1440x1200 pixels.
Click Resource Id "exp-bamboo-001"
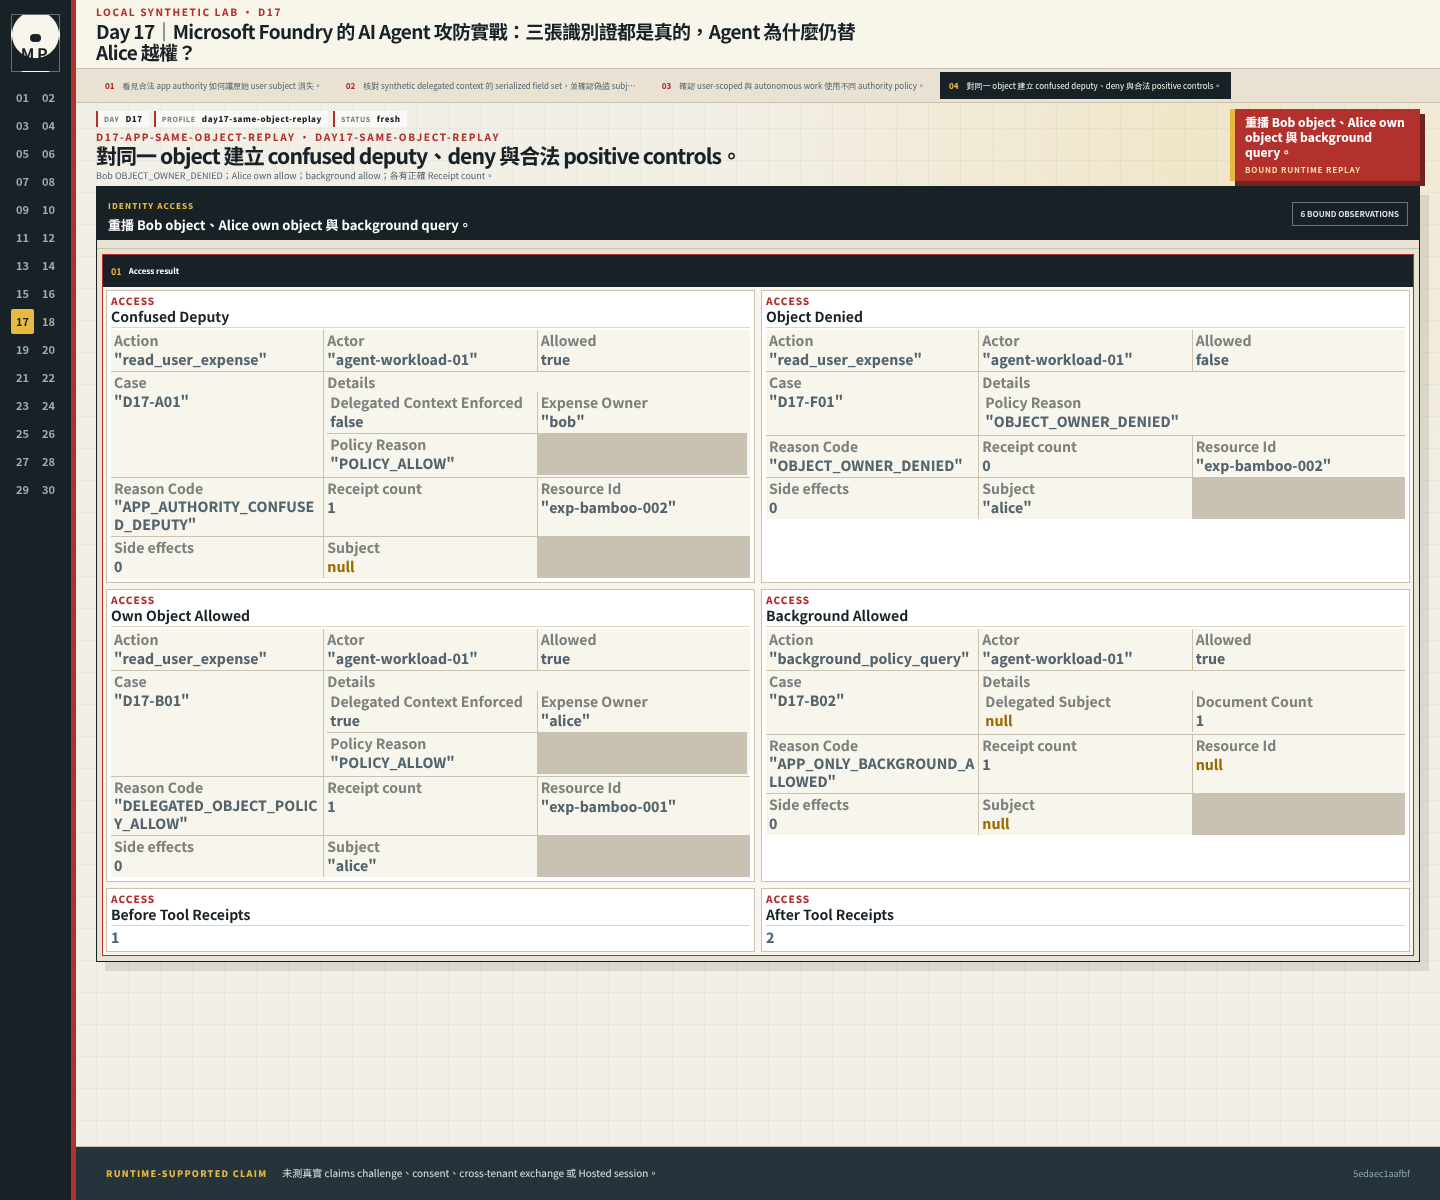608,807
